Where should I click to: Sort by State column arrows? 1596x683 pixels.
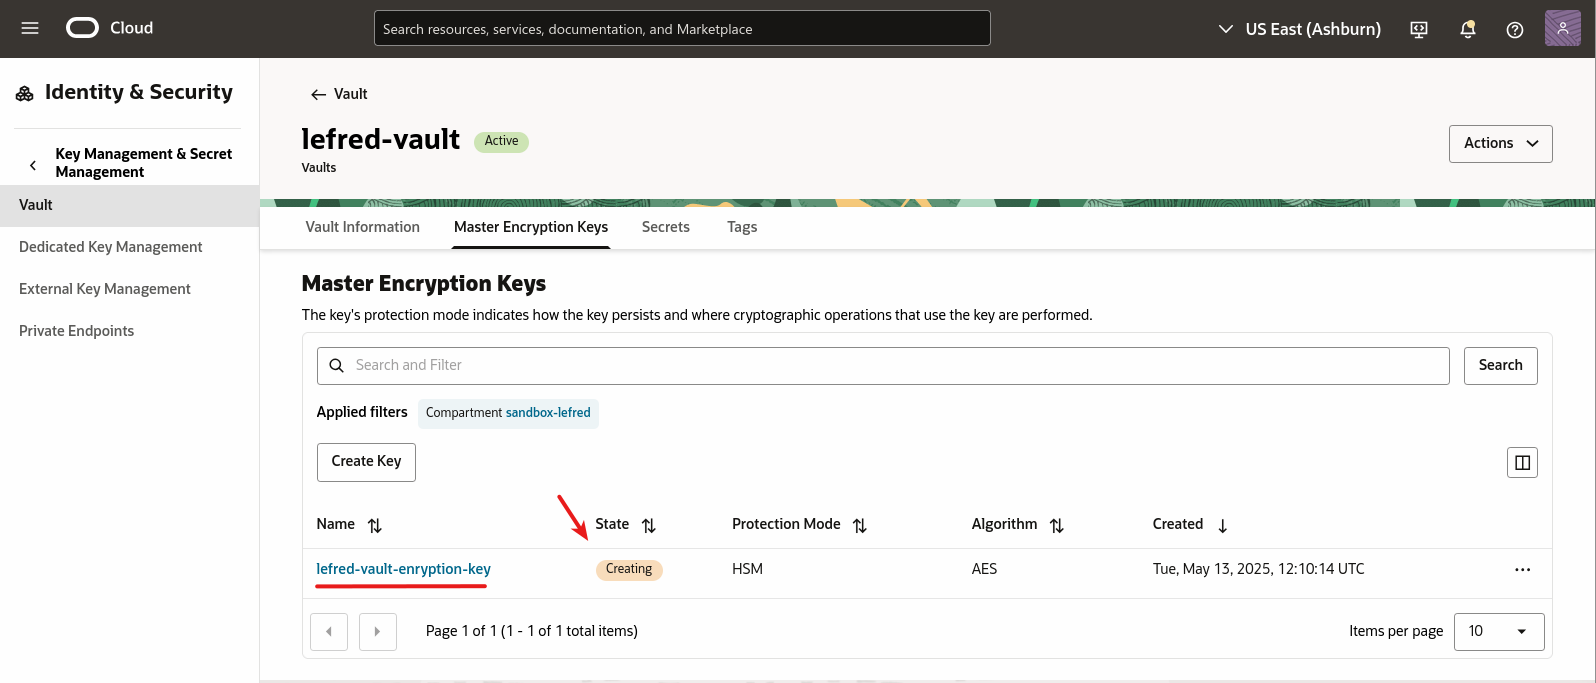tap(649, 525)
